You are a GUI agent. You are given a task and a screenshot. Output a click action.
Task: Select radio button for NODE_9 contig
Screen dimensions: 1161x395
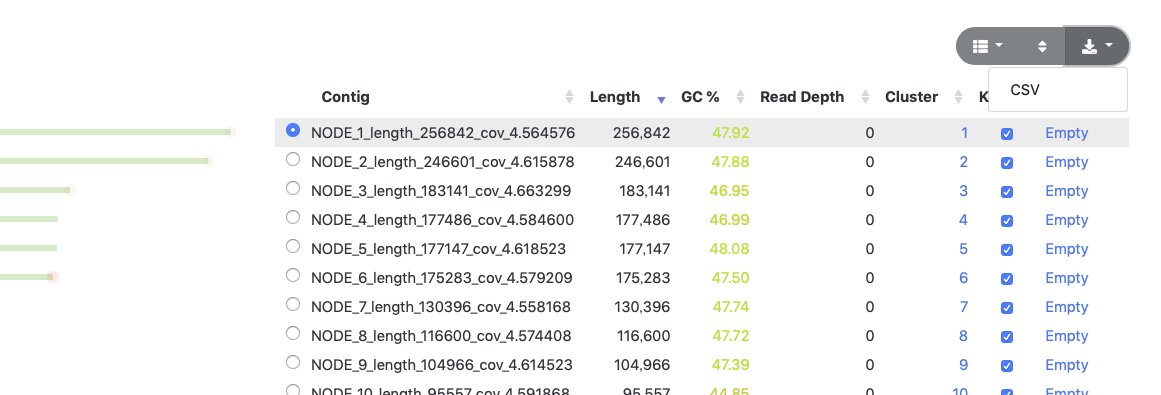[x=293, y=362]
